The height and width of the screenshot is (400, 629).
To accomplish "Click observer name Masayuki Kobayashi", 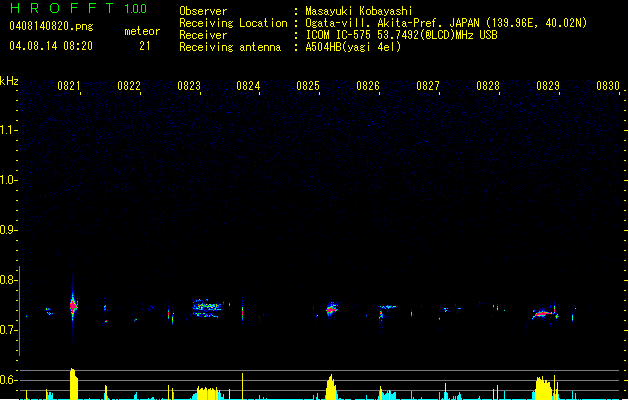I will [359, 11].
